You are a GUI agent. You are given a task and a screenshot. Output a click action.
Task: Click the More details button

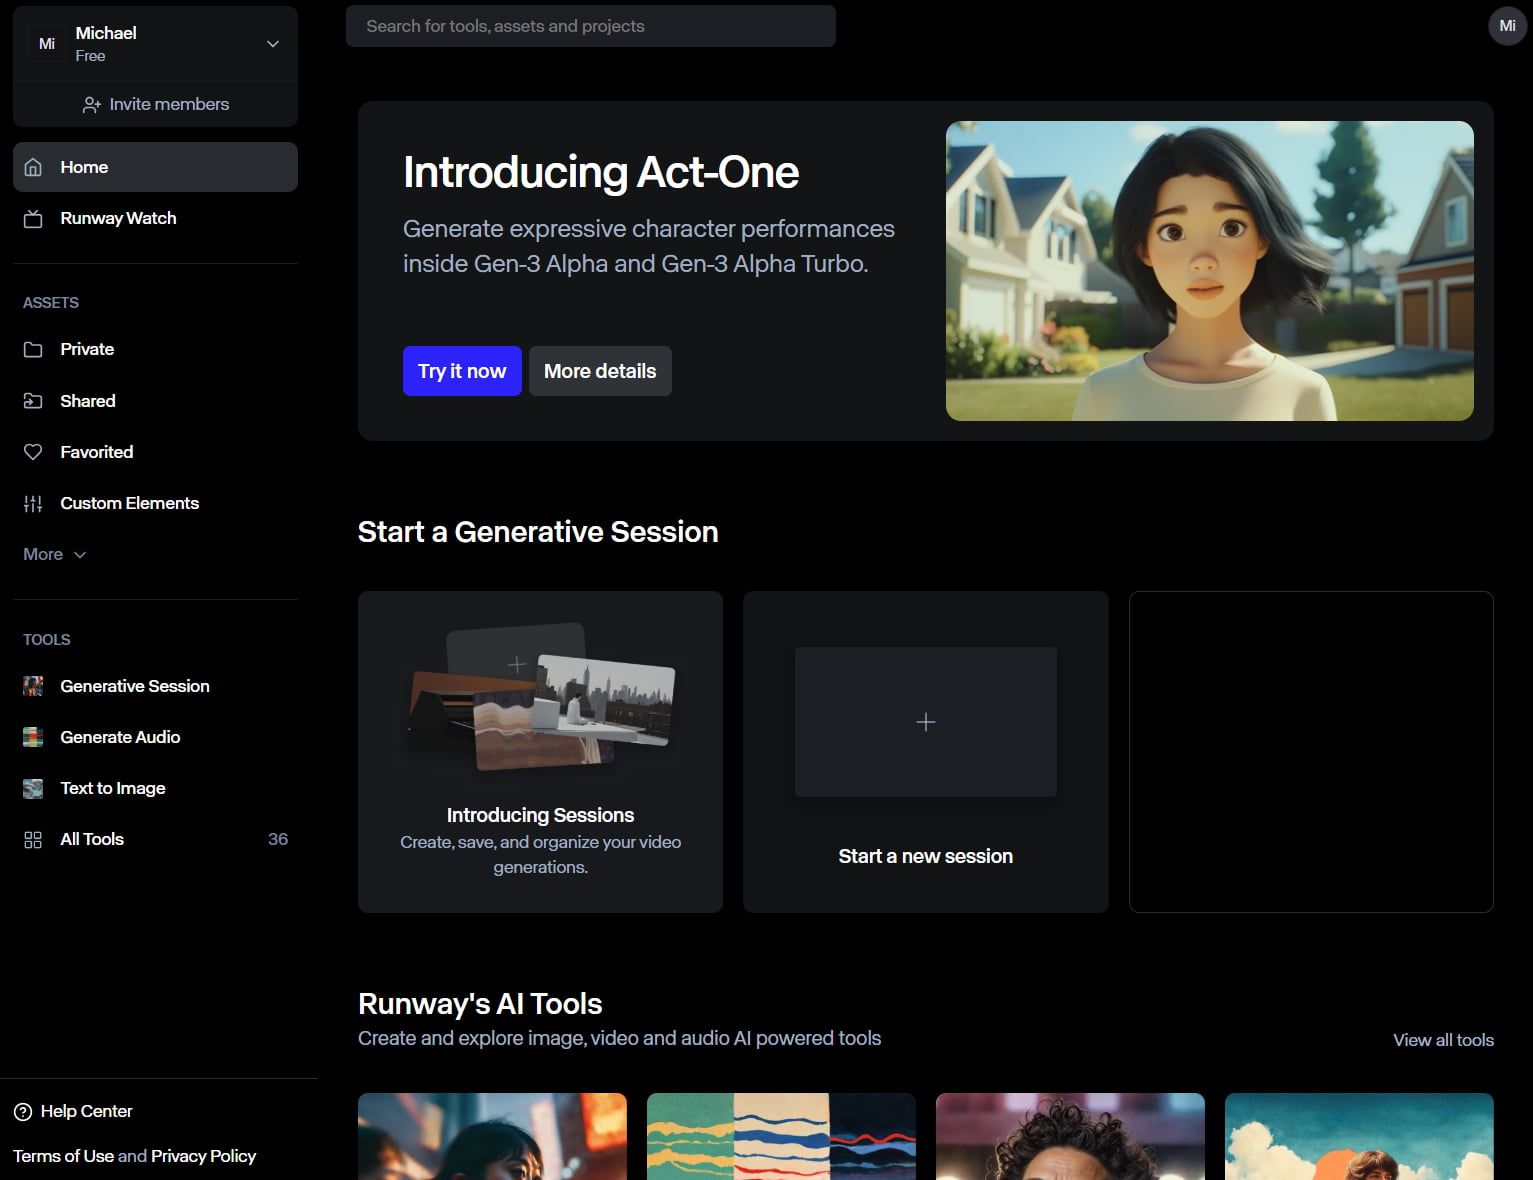[x=599, y=371]
